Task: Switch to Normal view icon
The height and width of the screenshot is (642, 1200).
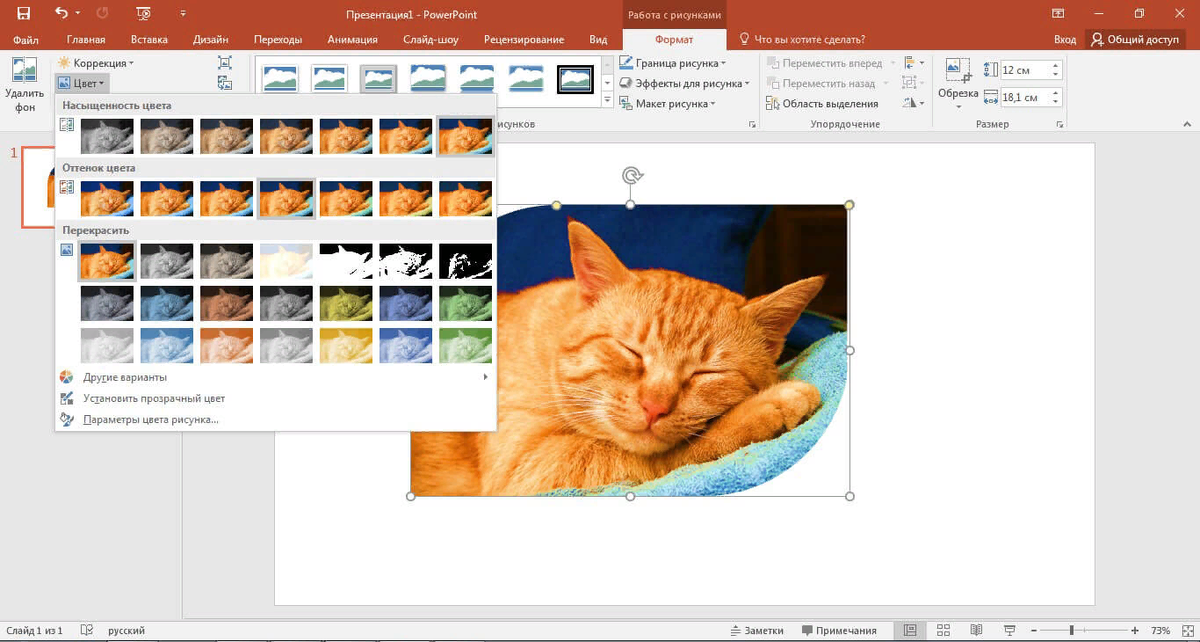Action: (909, 630)
